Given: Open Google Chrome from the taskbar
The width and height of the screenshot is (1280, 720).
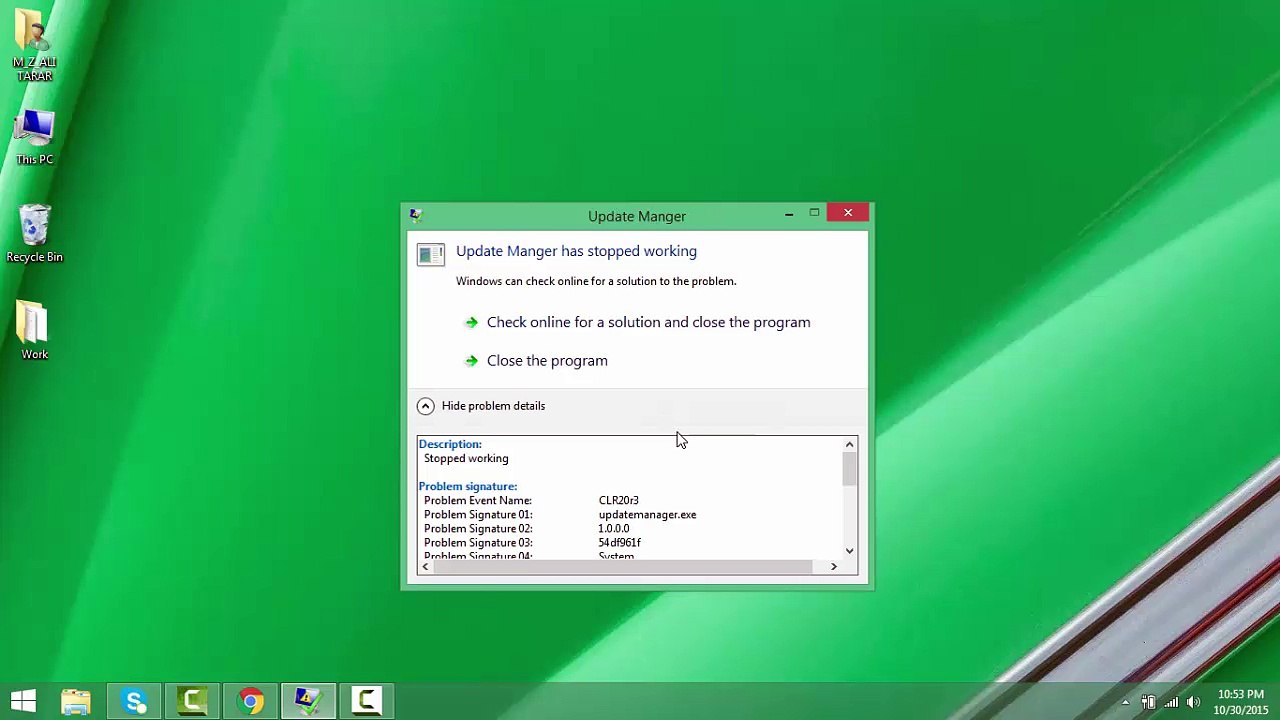Looking at the screenshot, I should (251, 701).
